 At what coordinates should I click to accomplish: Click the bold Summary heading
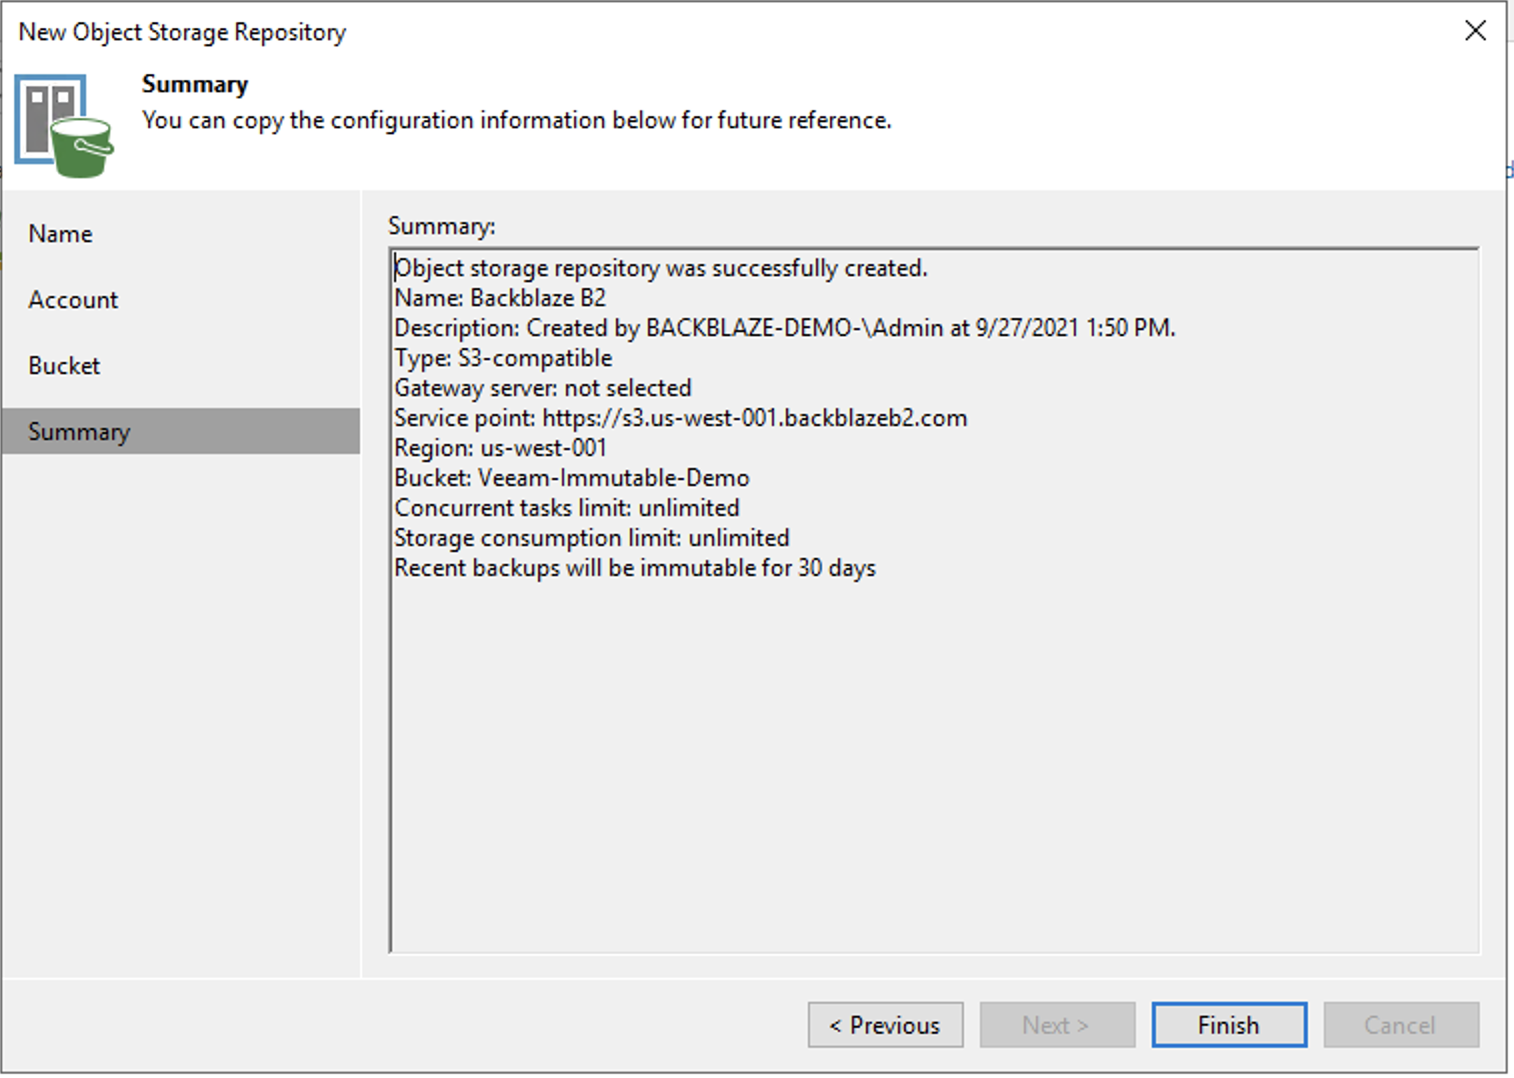(x=195, y=84)
